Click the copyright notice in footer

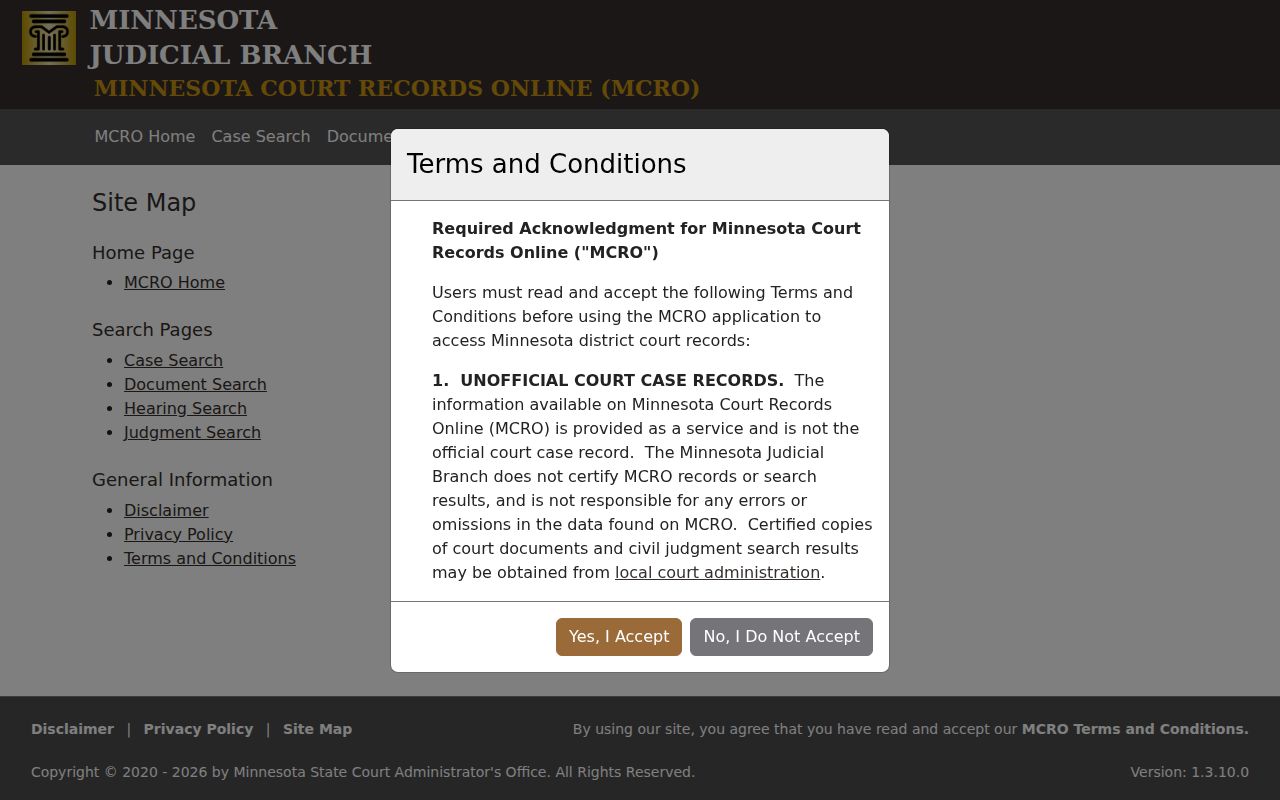363,772
